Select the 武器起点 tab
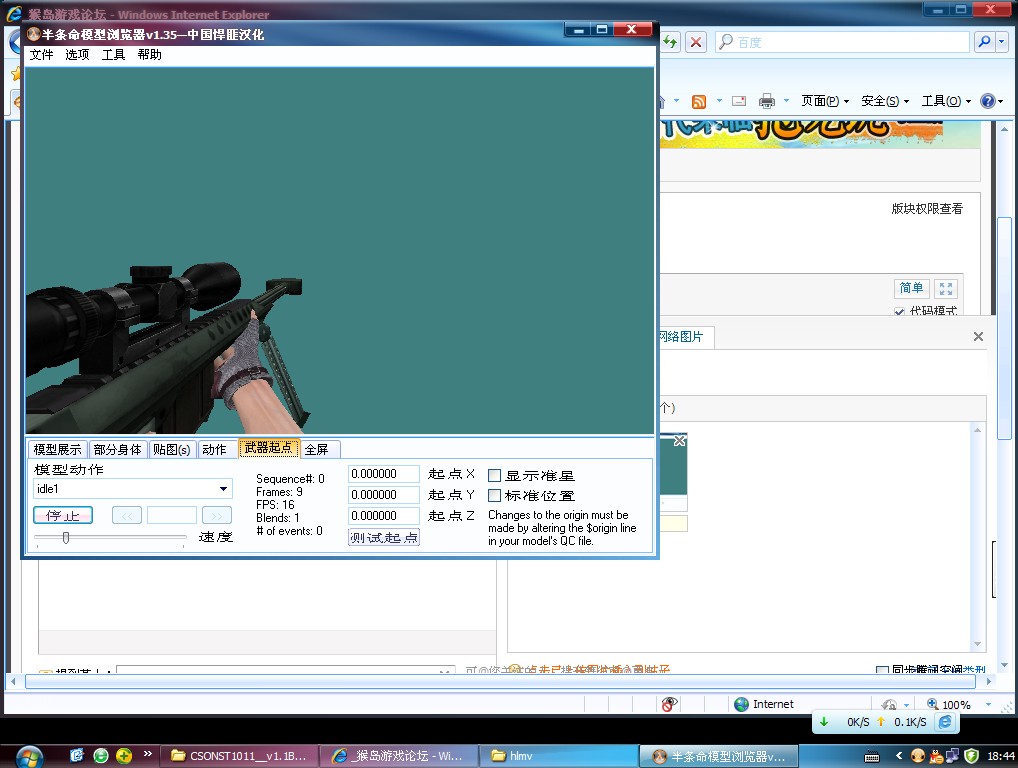Image resolution: width=1018 pixels, height=768 pixels. pyautogui.click(x=268, y=448)
